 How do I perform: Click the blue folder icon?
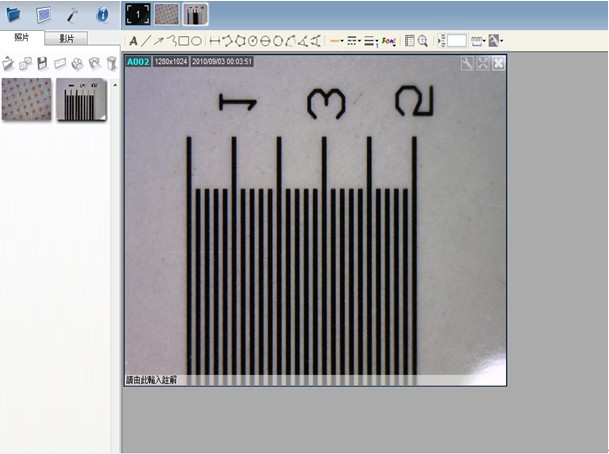(14, 15)
